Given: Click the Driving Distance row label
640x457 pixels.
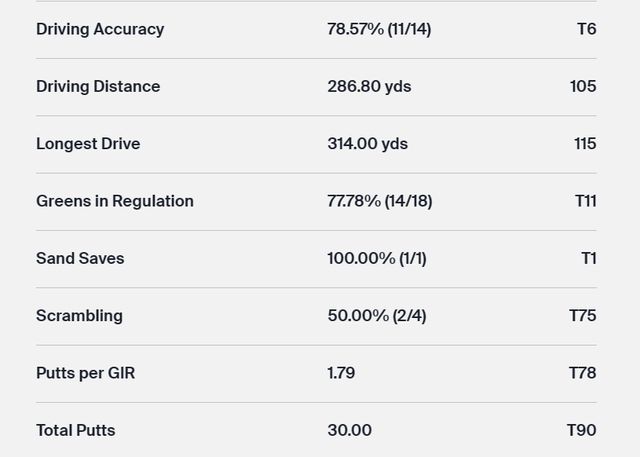Looking at the screenshot, I should [98, 86].
